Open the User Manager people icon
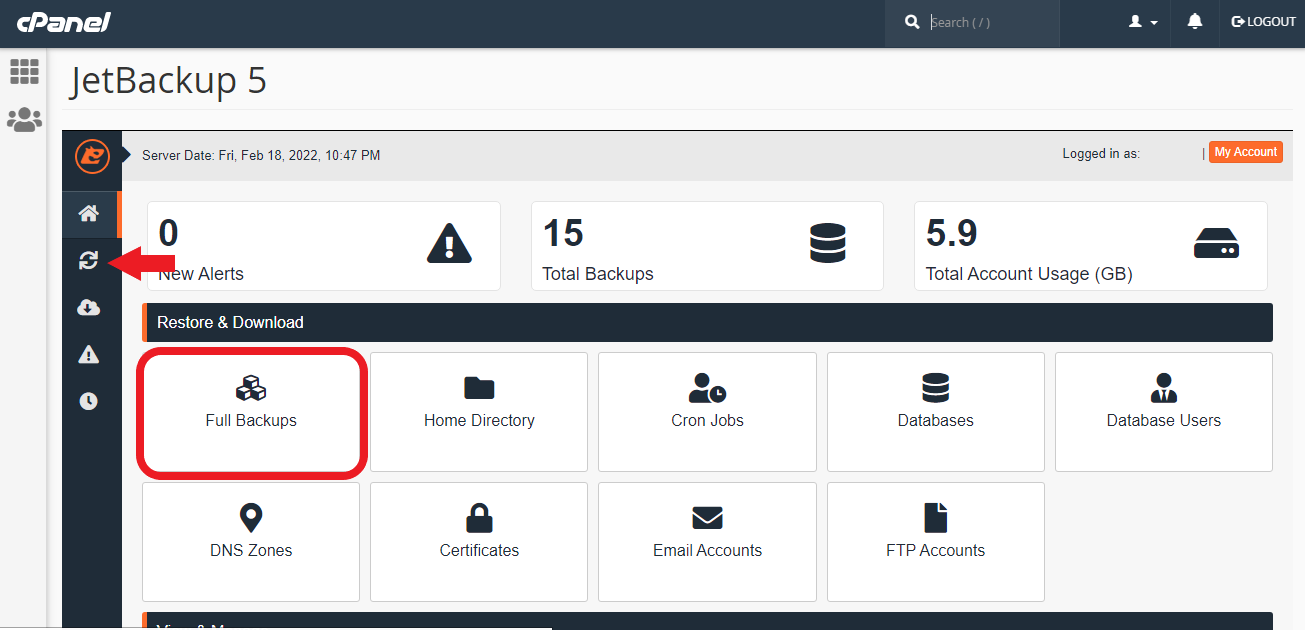Screen dimensions: 1305x630 (x=24, y=121)
